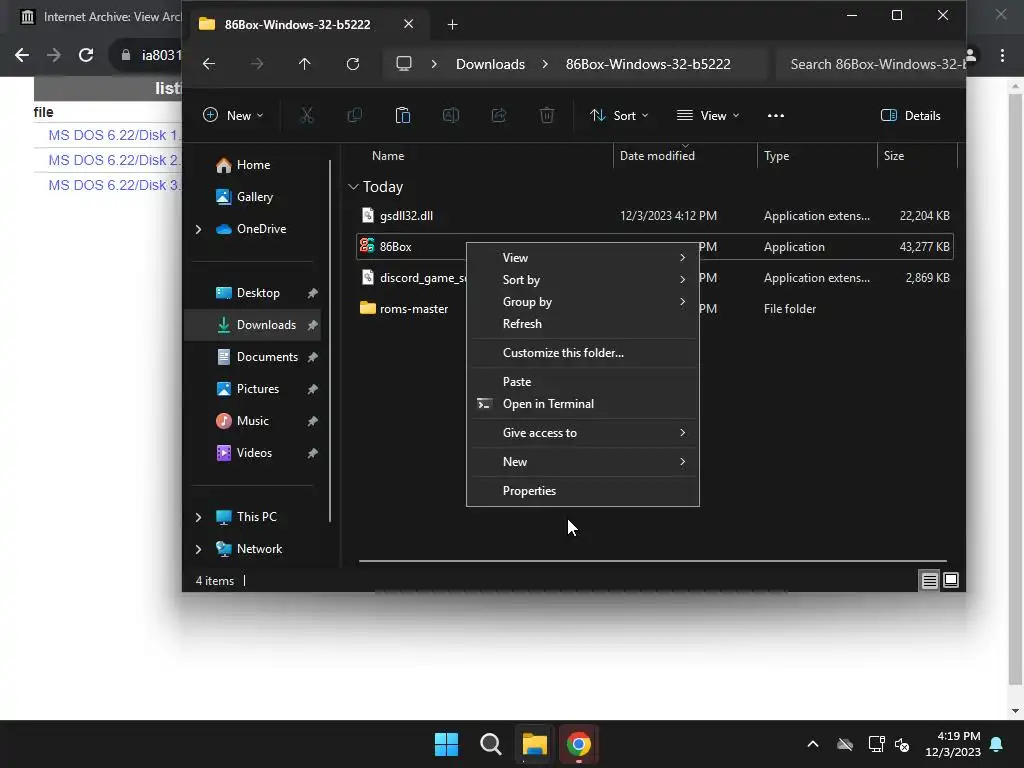1024x768 pixels.
Task: Open Chrome three-dots menu
Action: (x=1002, y=56)
